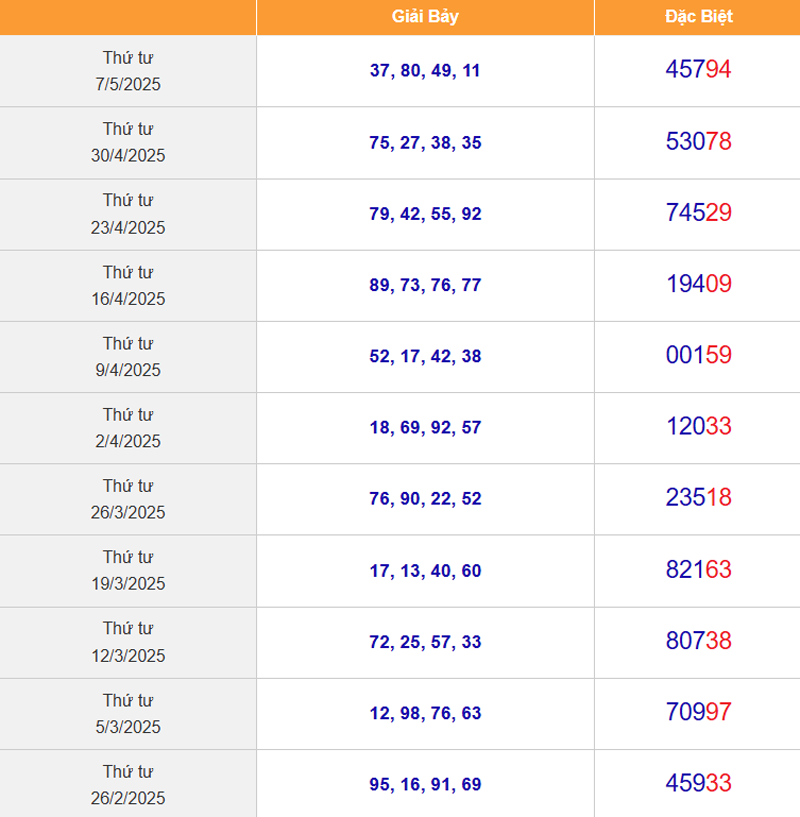The height and width of the screenshot is (817, 800).
Task: Click the Giải Bảy column header
Action: 425,17
